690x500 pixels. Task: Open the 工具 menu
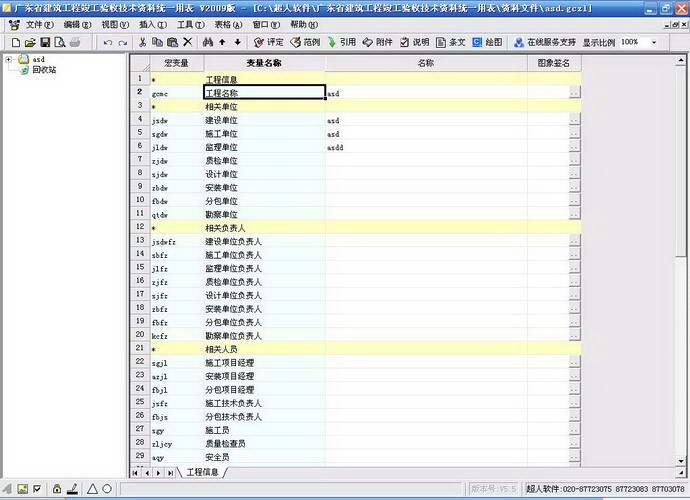pyautogui.click(x=191, y=25)
